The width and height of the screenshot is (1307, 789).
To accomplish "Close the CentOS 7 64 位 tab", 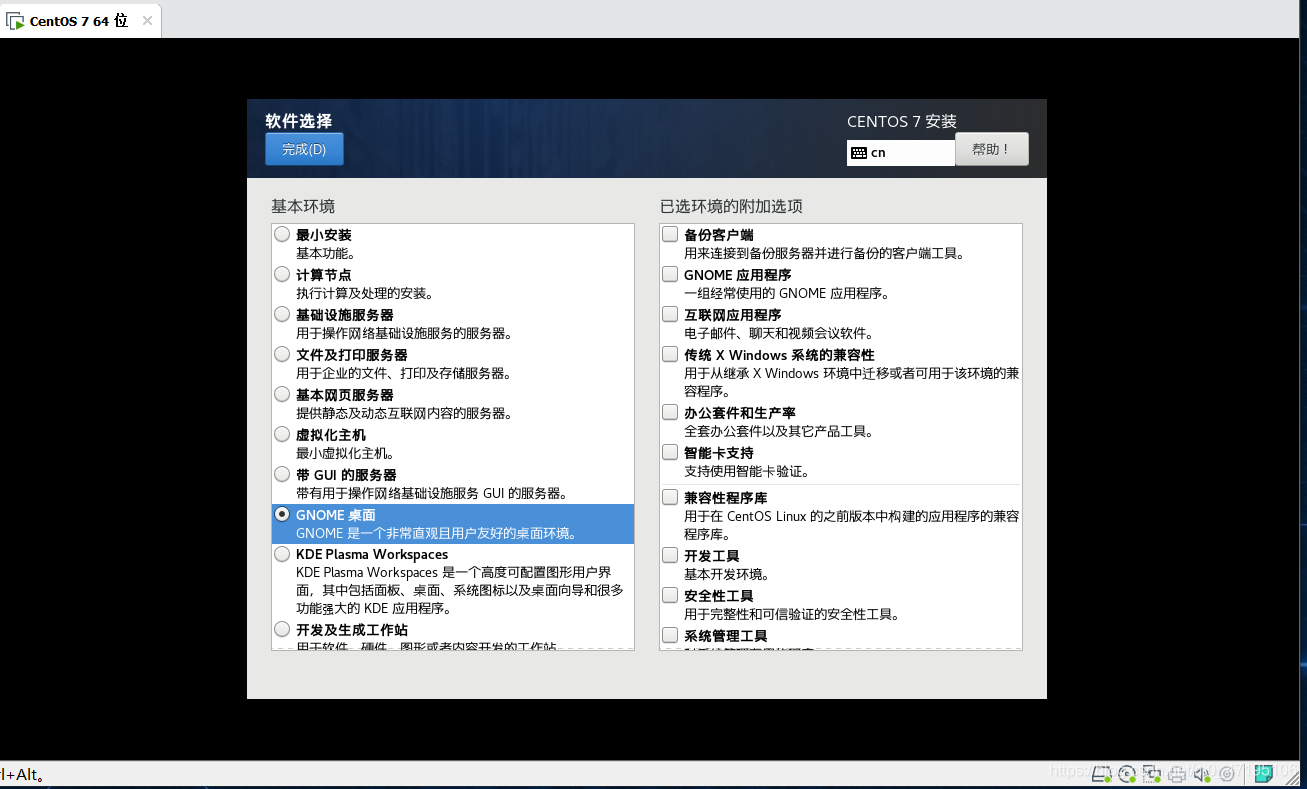I will [147, 21].
